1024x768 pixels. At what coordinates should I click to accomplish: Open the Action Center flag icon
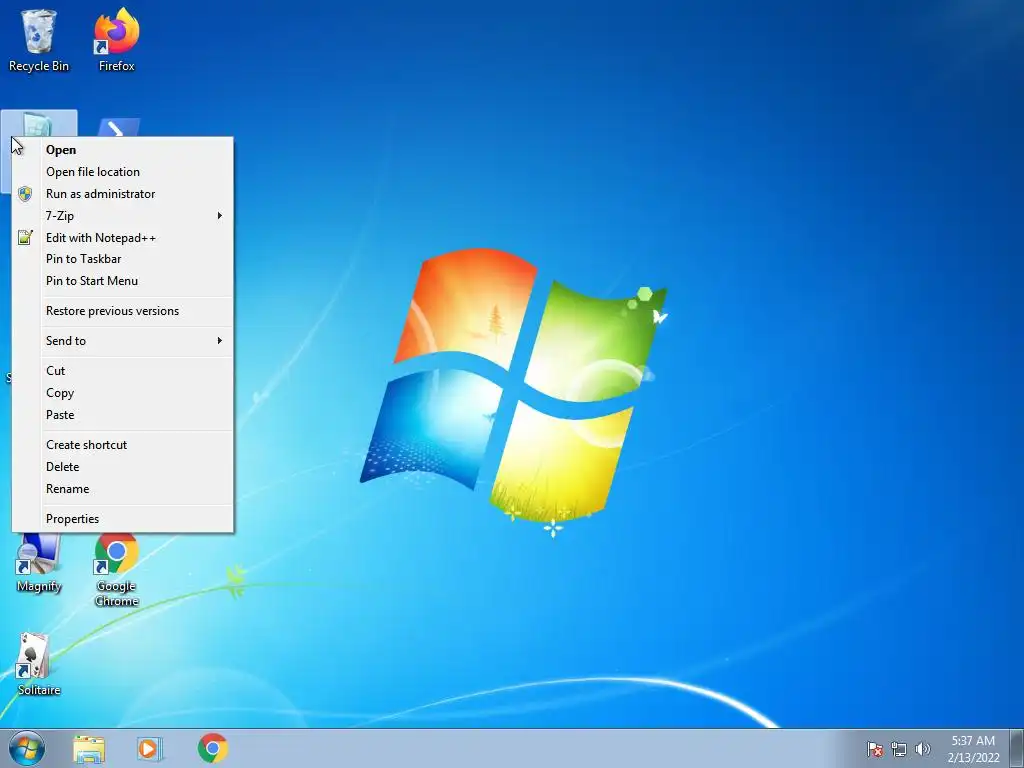tap(874, 749)
